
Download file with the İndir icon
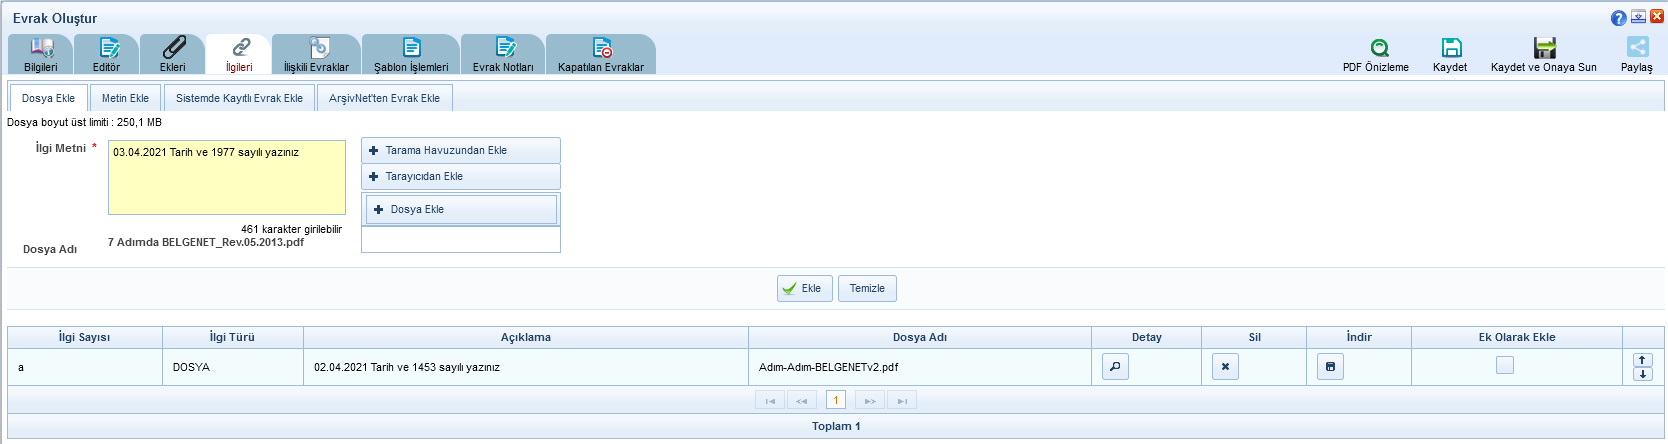point(1330,367)
